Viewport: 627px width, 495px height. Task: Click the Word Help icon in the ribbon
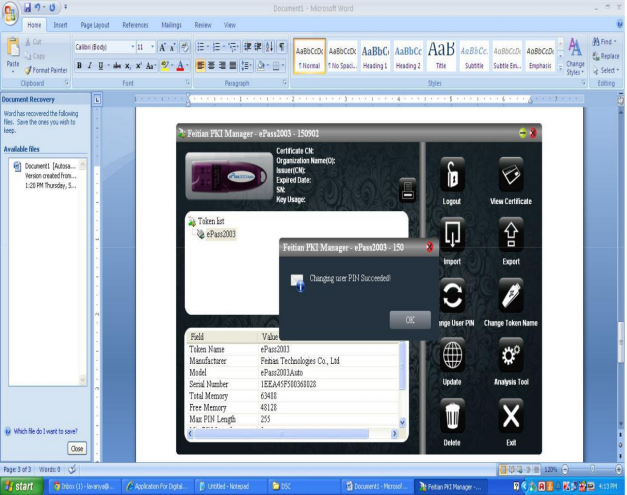(x=620, y=24)
